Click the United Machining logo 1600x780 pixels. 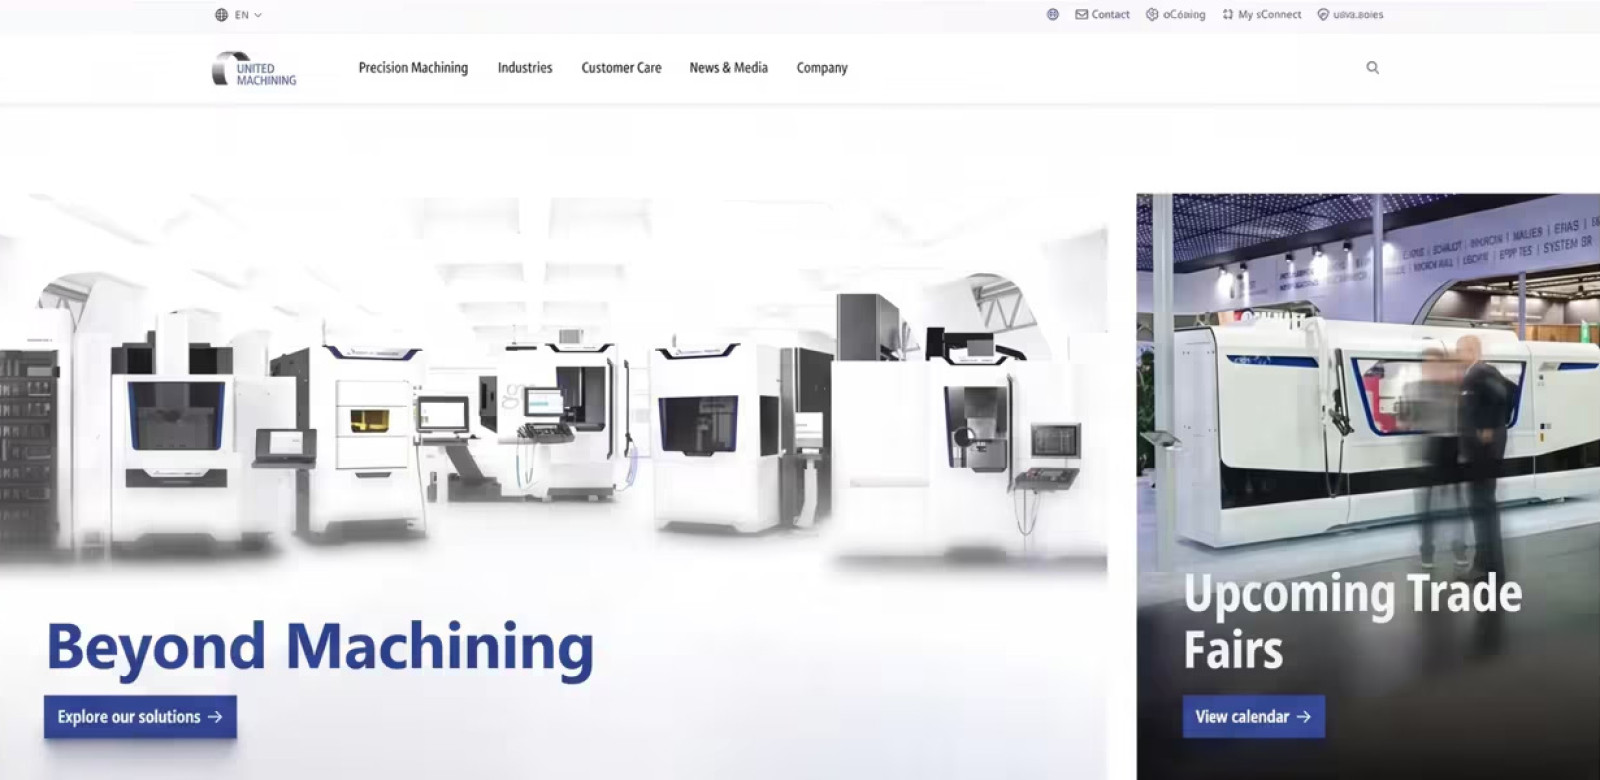click(x=254, y=68)
